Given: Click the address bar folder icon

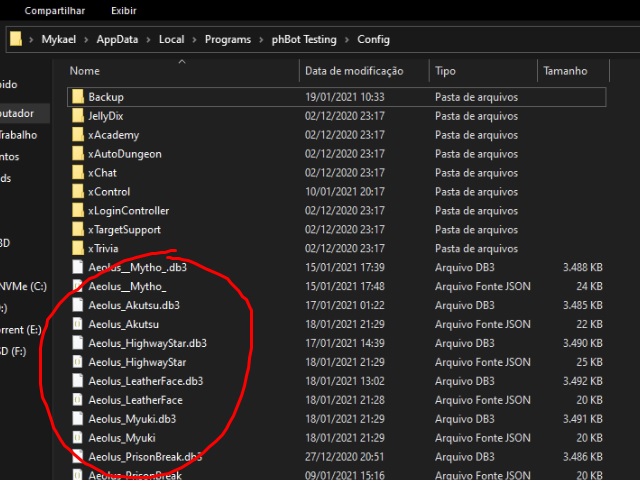Looking at the screenshot, I should click(16, 40).
